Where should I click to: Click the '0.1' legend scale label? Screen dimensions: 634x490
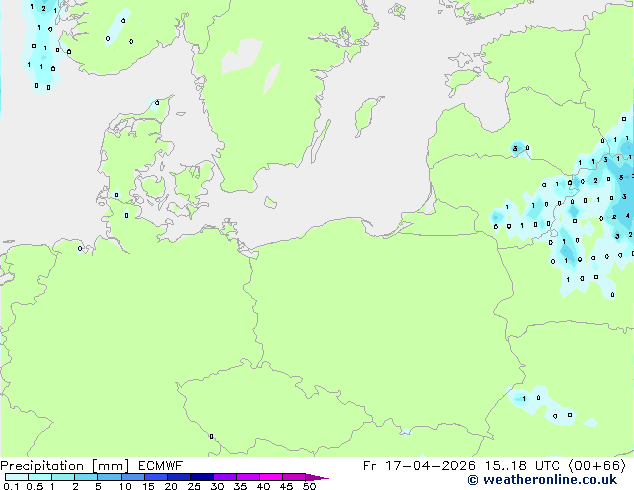click(x=11, y=486)
